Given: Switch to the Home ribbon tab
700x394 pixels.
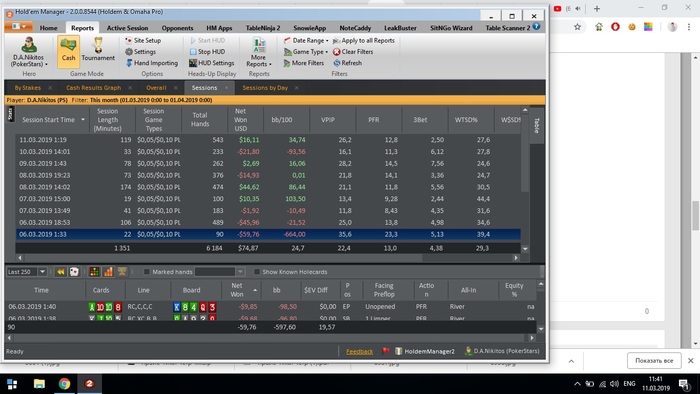Looking at the screenshot, I should tap(48, 28).
